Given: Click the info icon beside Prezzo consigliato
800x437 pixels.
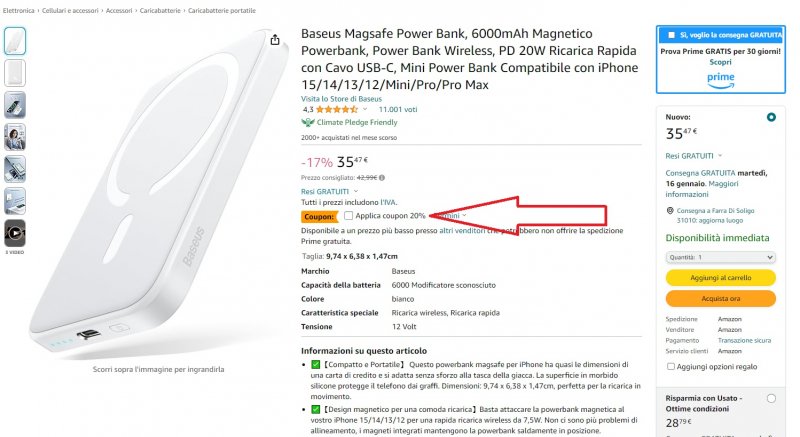Looking at the screenshot, I should [x=383, y=177].
